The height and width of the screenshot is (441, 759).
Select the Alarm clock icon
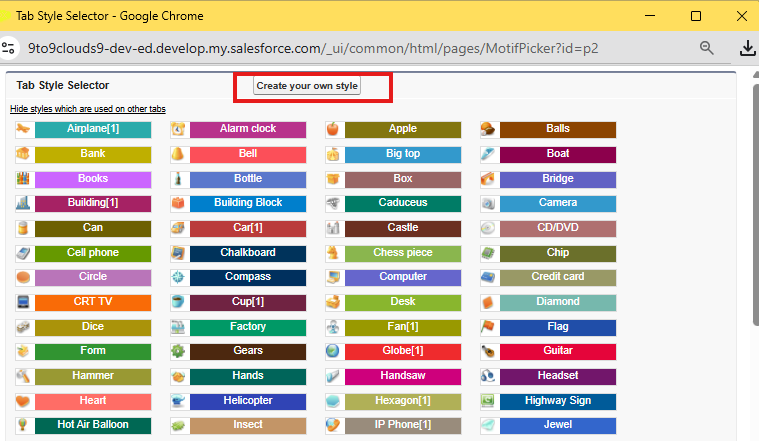178,129
